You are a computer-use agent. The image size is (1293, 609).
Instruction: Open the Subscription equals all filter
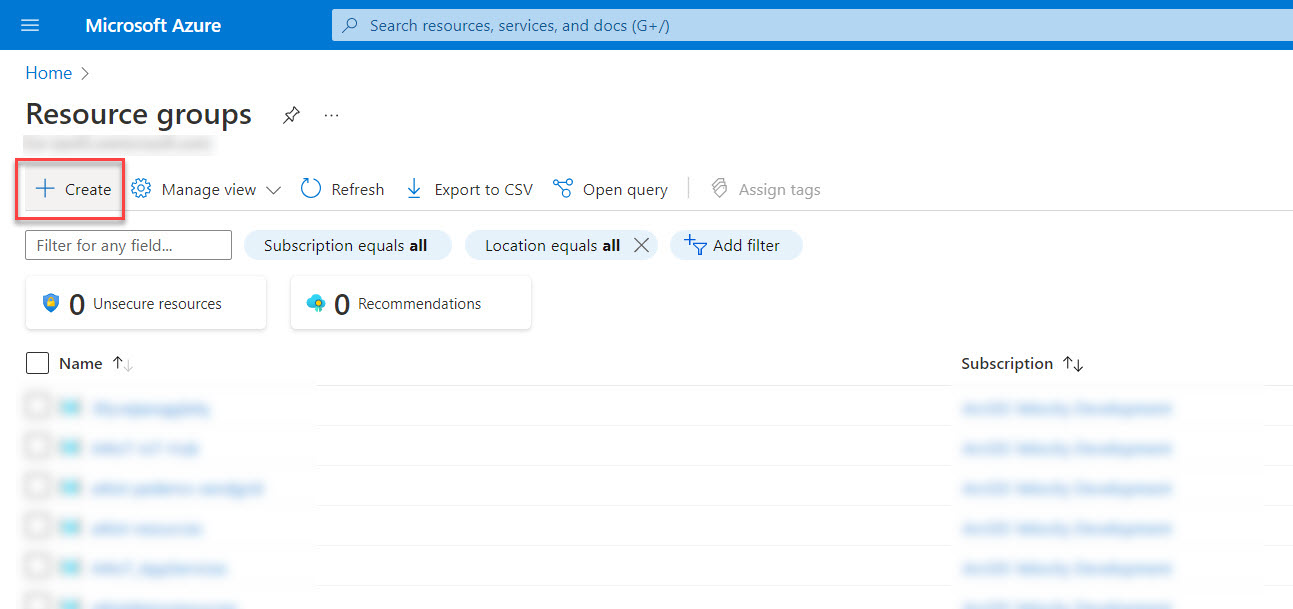click(x=347, y=244)
